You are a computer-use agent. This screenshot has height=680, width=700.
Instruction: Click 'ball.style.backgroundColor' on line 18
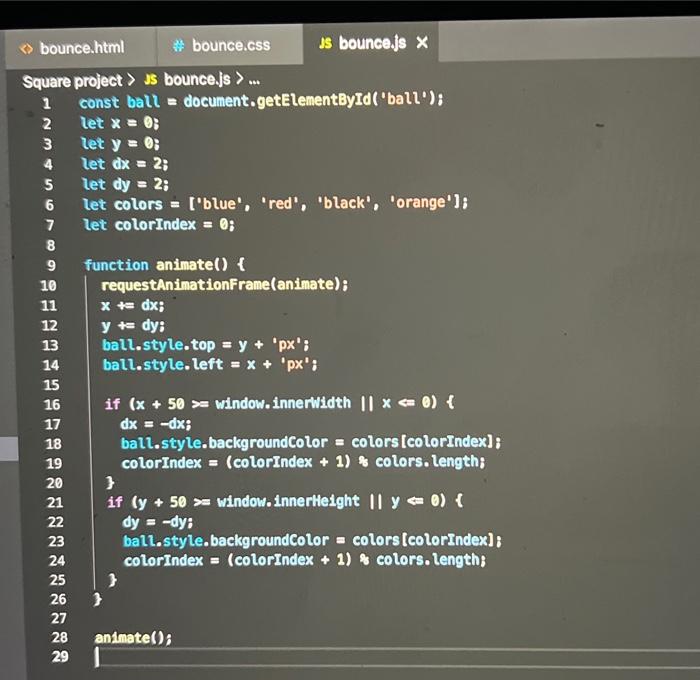click(x=225, y=442)
